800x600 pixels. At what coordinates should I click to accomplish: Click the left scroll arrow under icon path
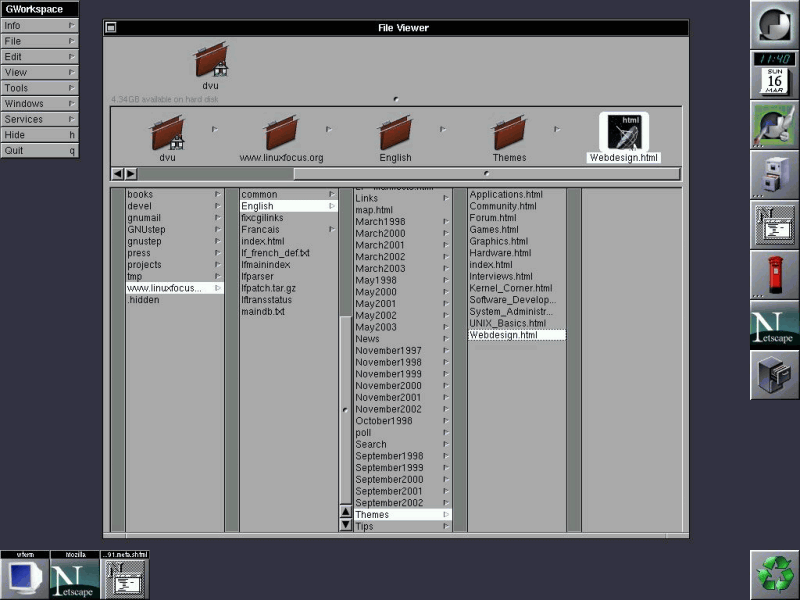pos(117,173)
